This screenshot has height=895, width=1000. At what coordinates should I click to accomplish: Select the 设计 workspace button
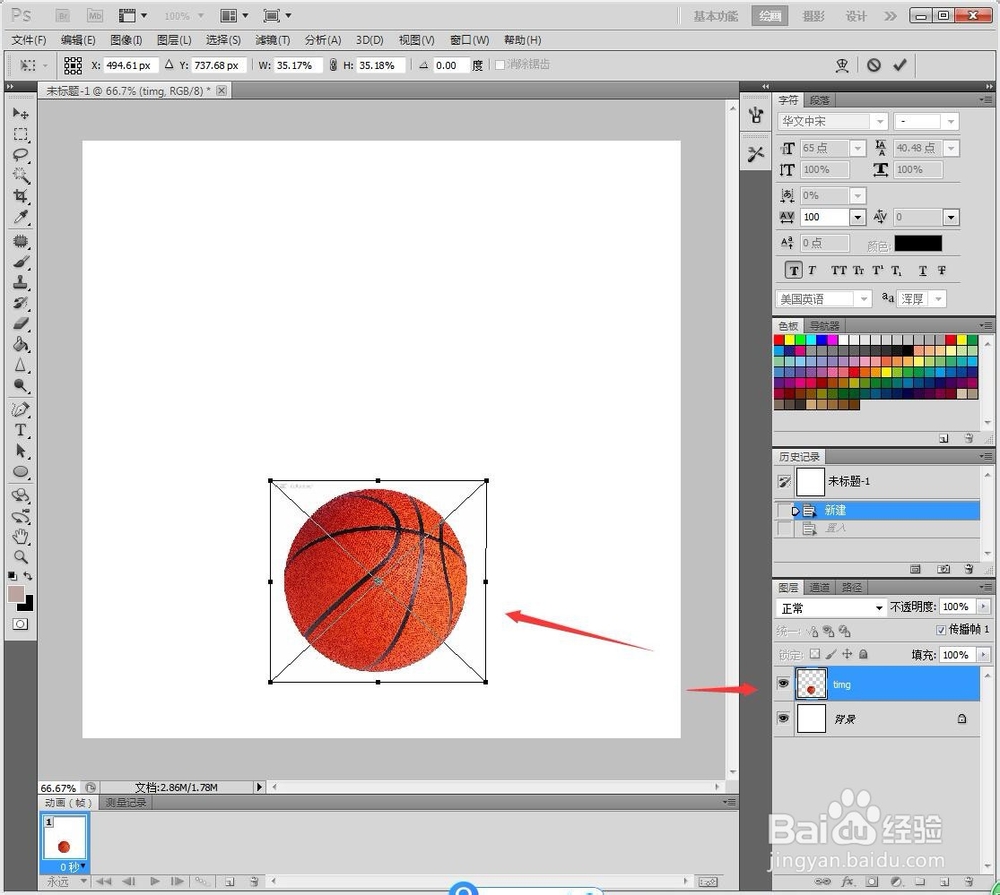[856, 16]
